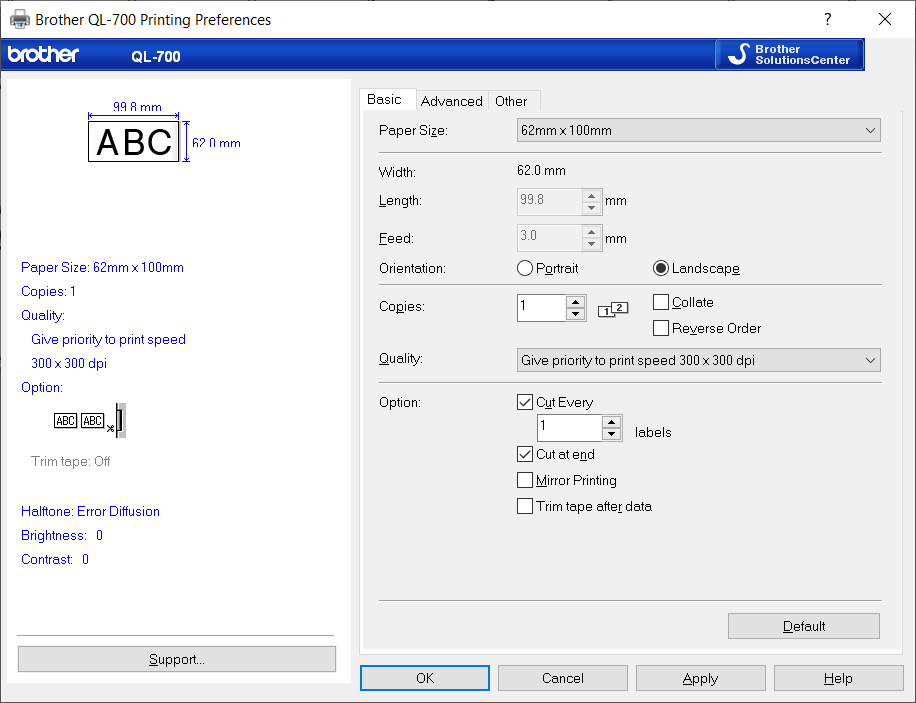Increase Cut Every labels count
This screenshot has height=703, width=916.
click(612, 422)
